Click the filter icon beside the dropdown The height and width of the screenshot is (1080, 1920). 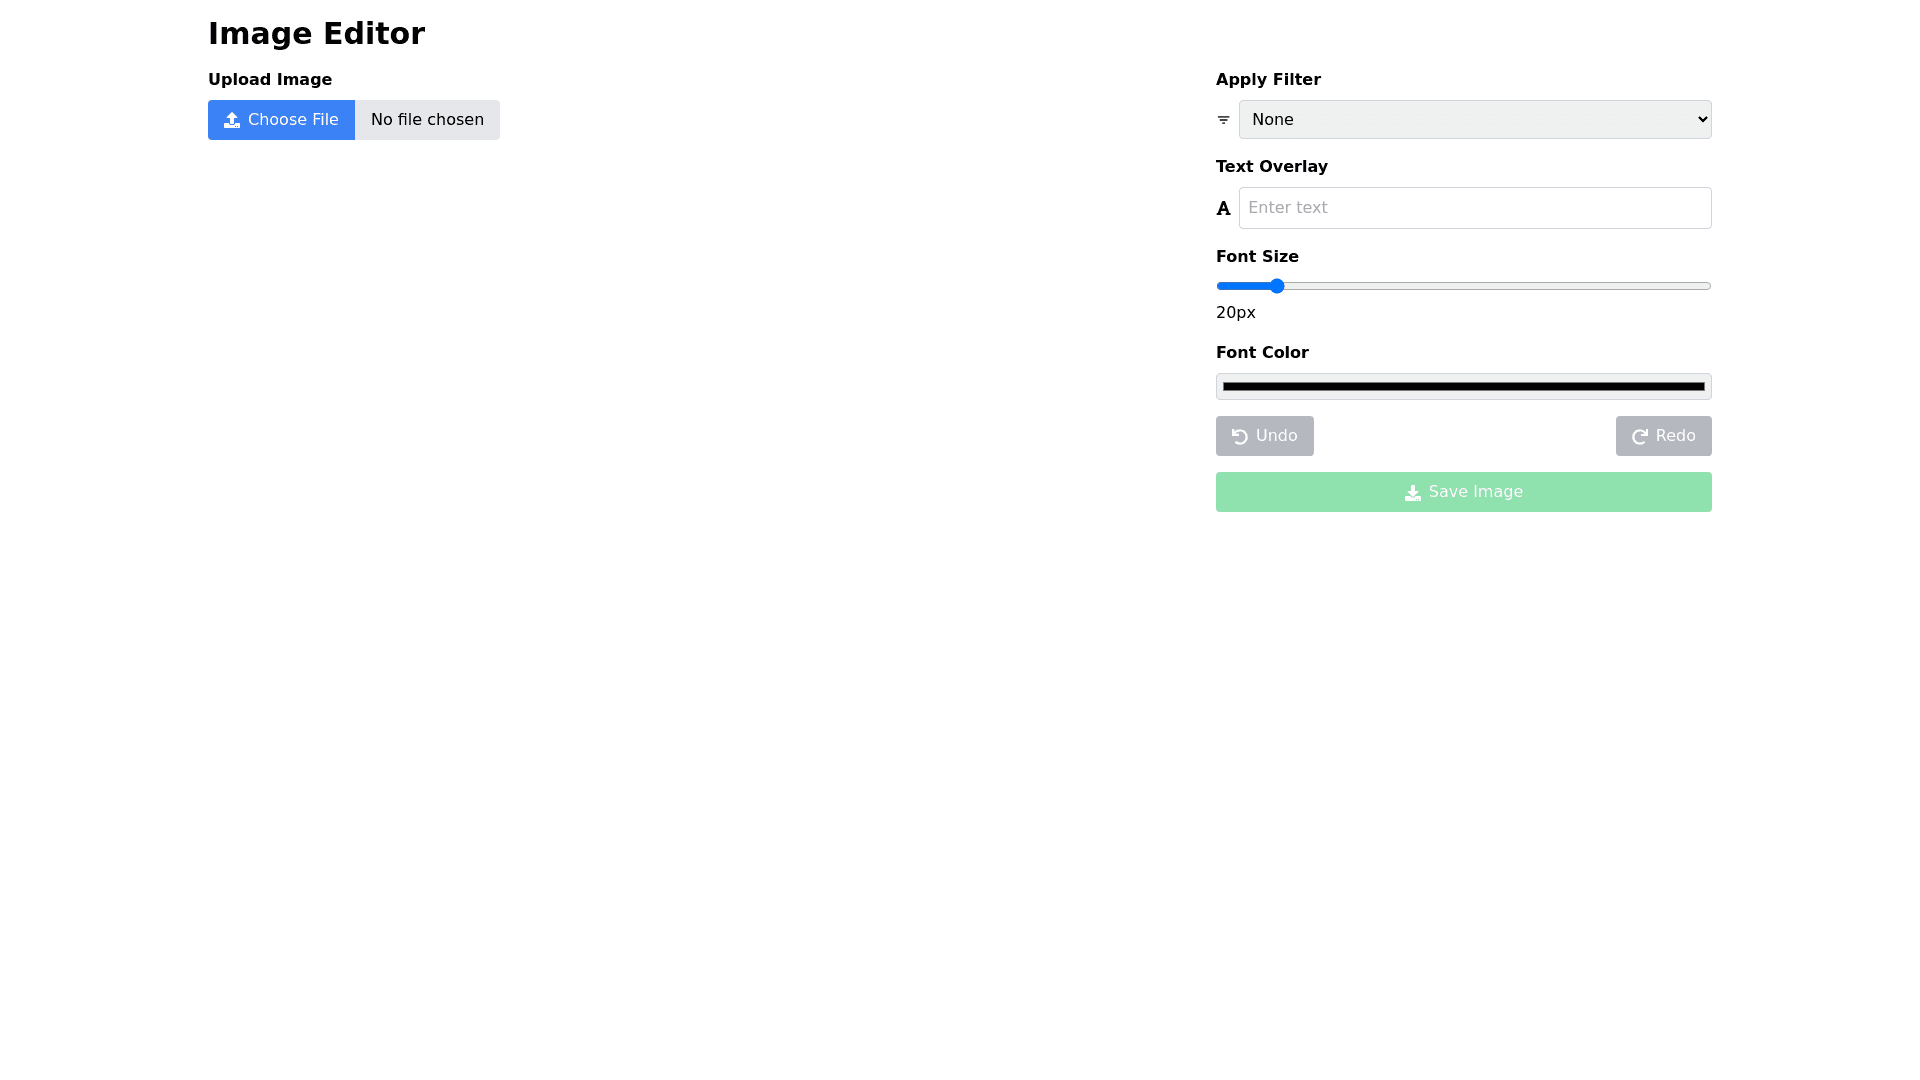point(1223,120)
